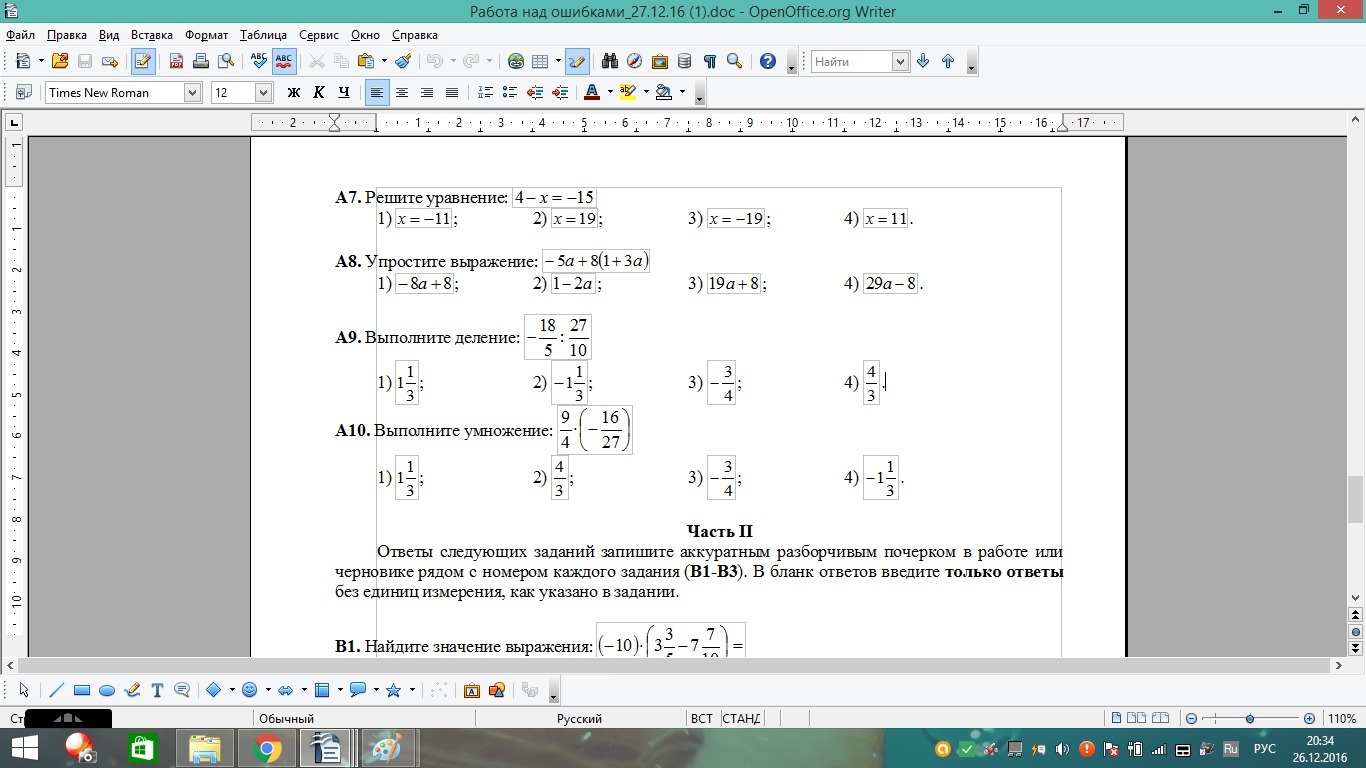Image resolution: width=1366 pixels, height=768 pixels.
Task: Open the Формат menu
Action: tap(207, 35)
